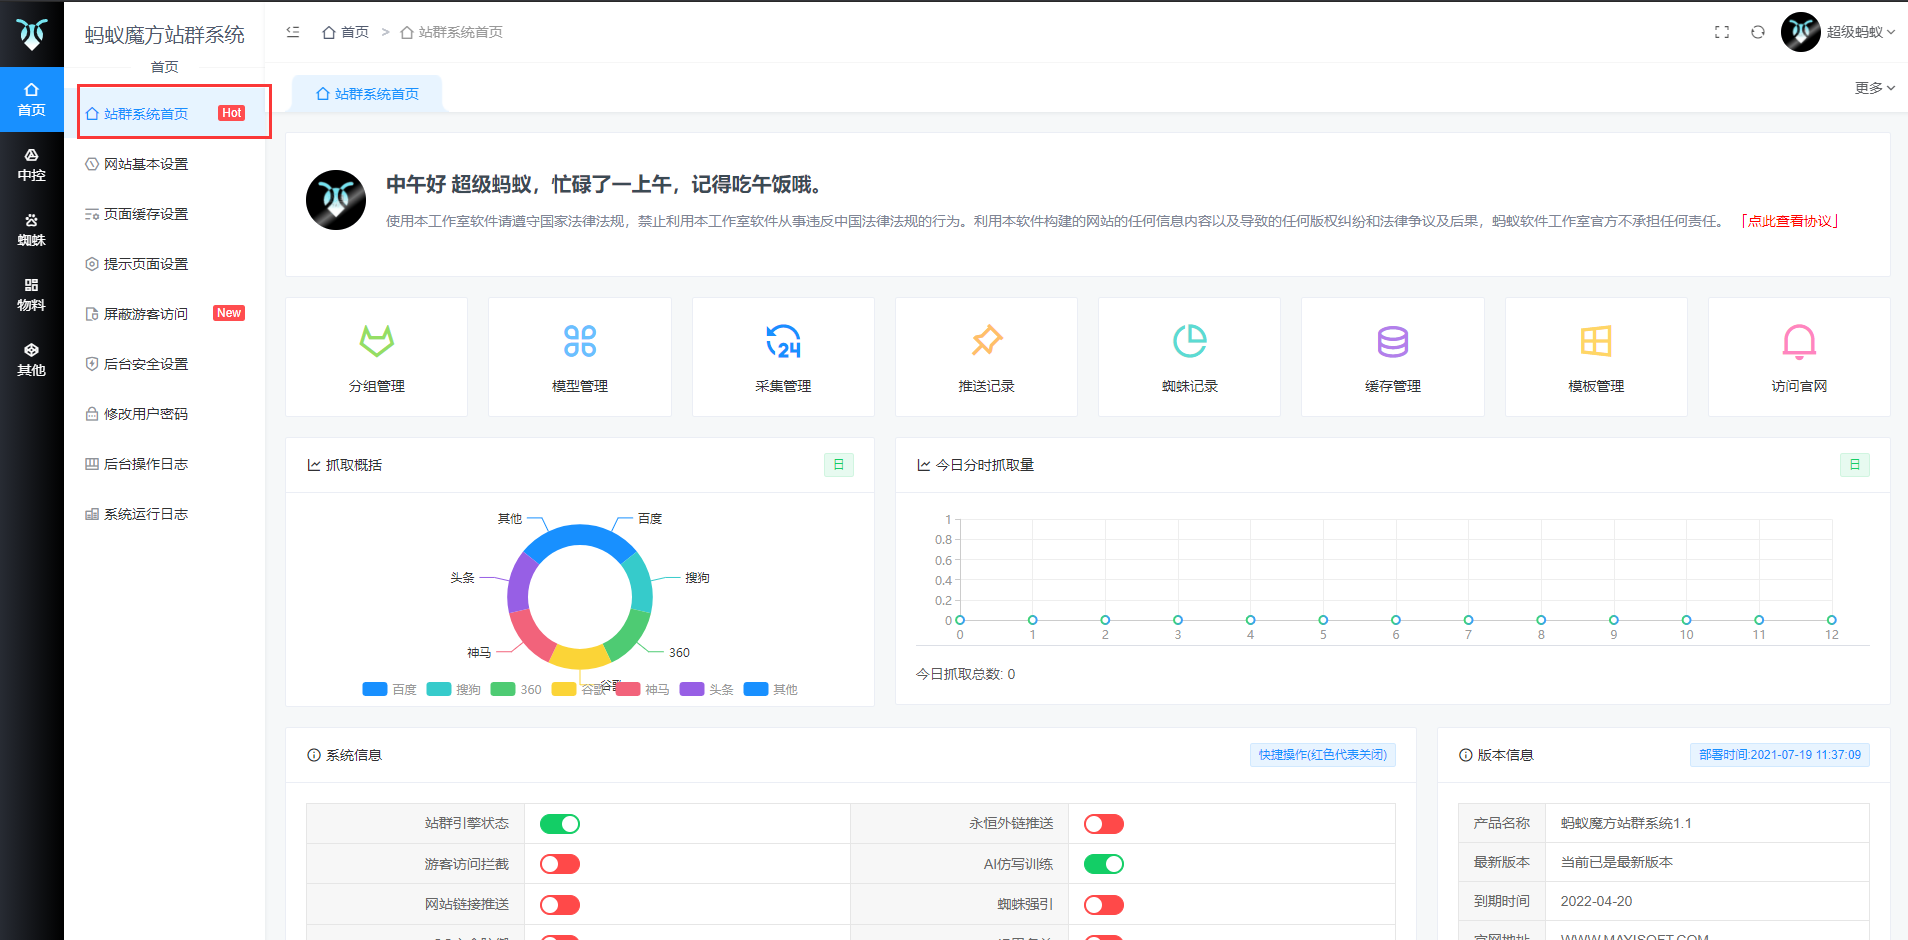Viewport: 1908px width, 940px height.
Task: Open the 模板管理 template management icon
Action: (x=1595, y=342)
